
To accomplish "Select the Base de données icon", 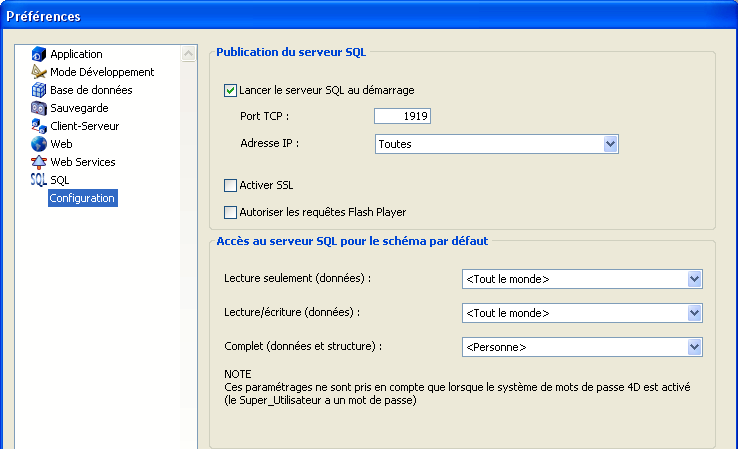I will pyautogui.click(x=39, y=90).
